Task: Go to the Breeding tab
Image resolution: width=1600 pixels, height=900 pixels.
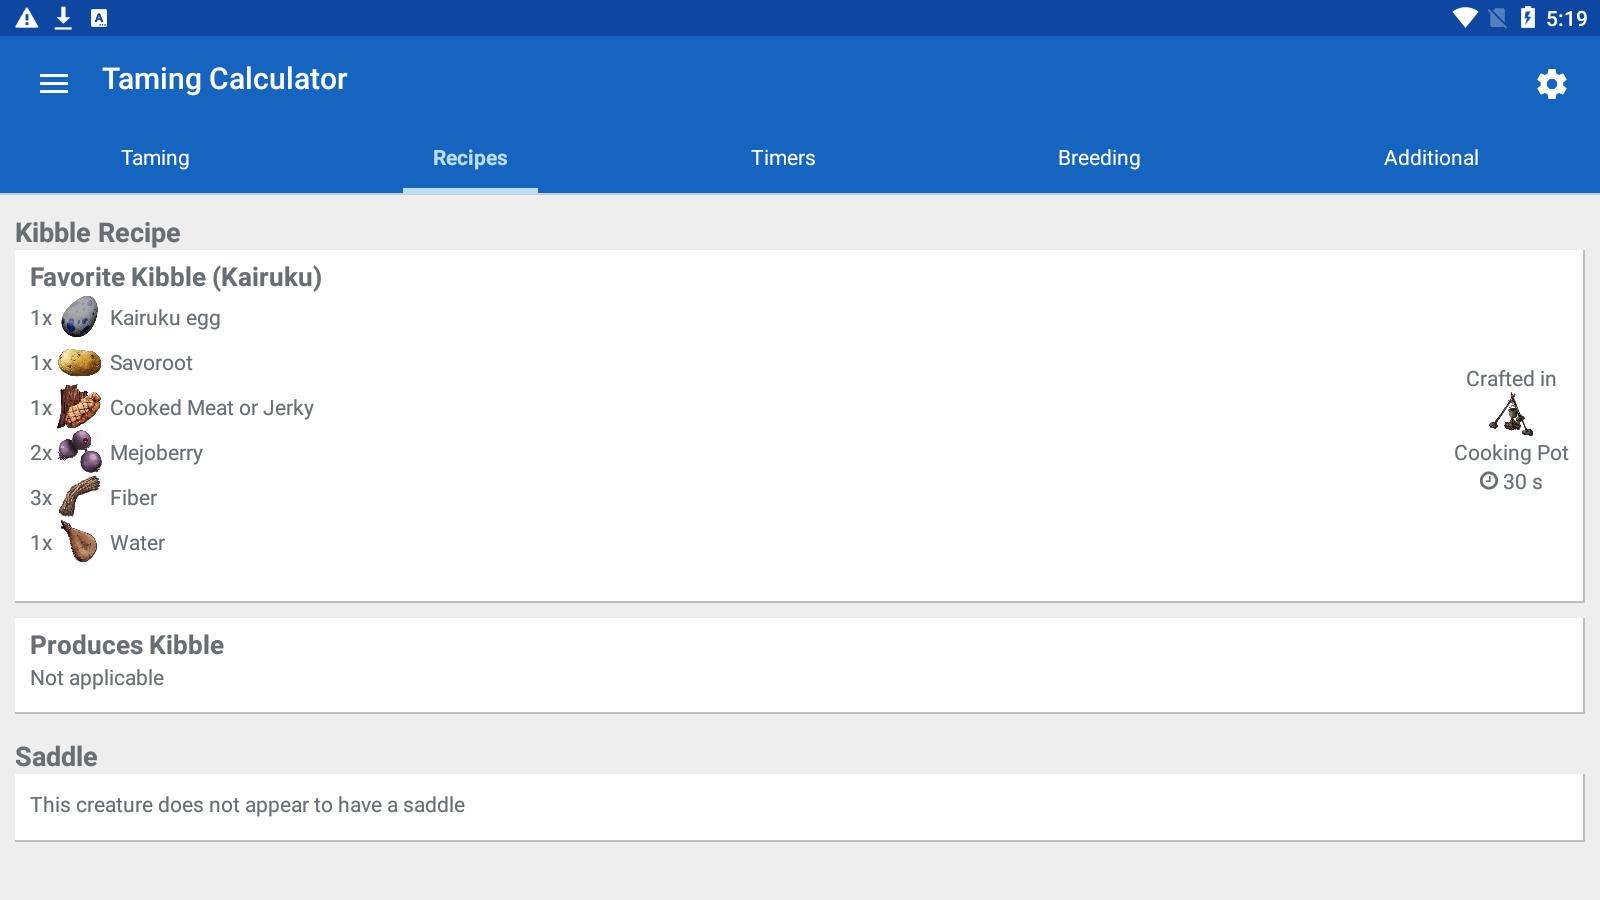Action: [1099, 158]
